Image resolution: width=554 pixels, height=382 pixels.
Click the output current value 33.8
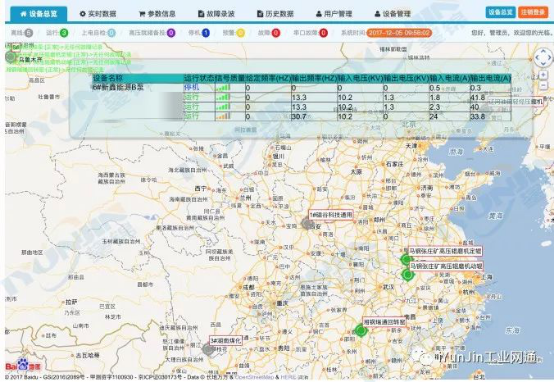point(478,116)
